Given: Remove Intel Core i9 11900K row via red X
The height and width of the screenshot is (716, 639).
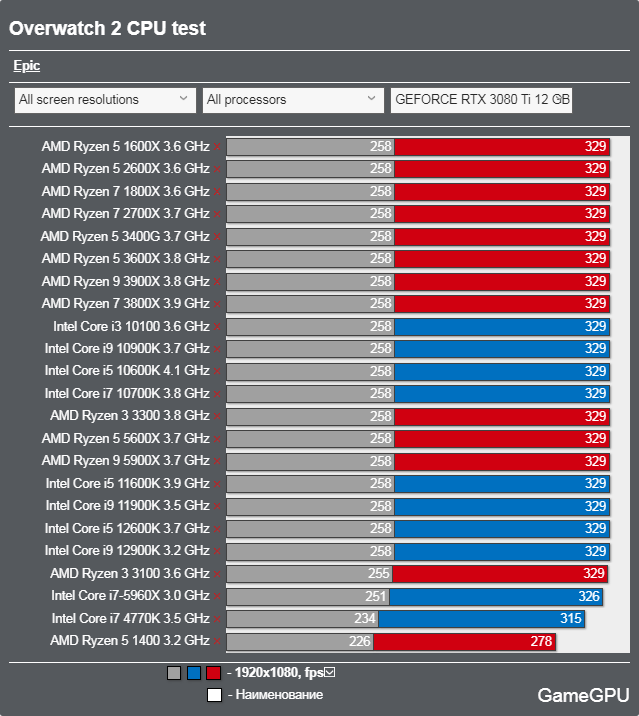Looking at the screenshot, I should (217, 506).
